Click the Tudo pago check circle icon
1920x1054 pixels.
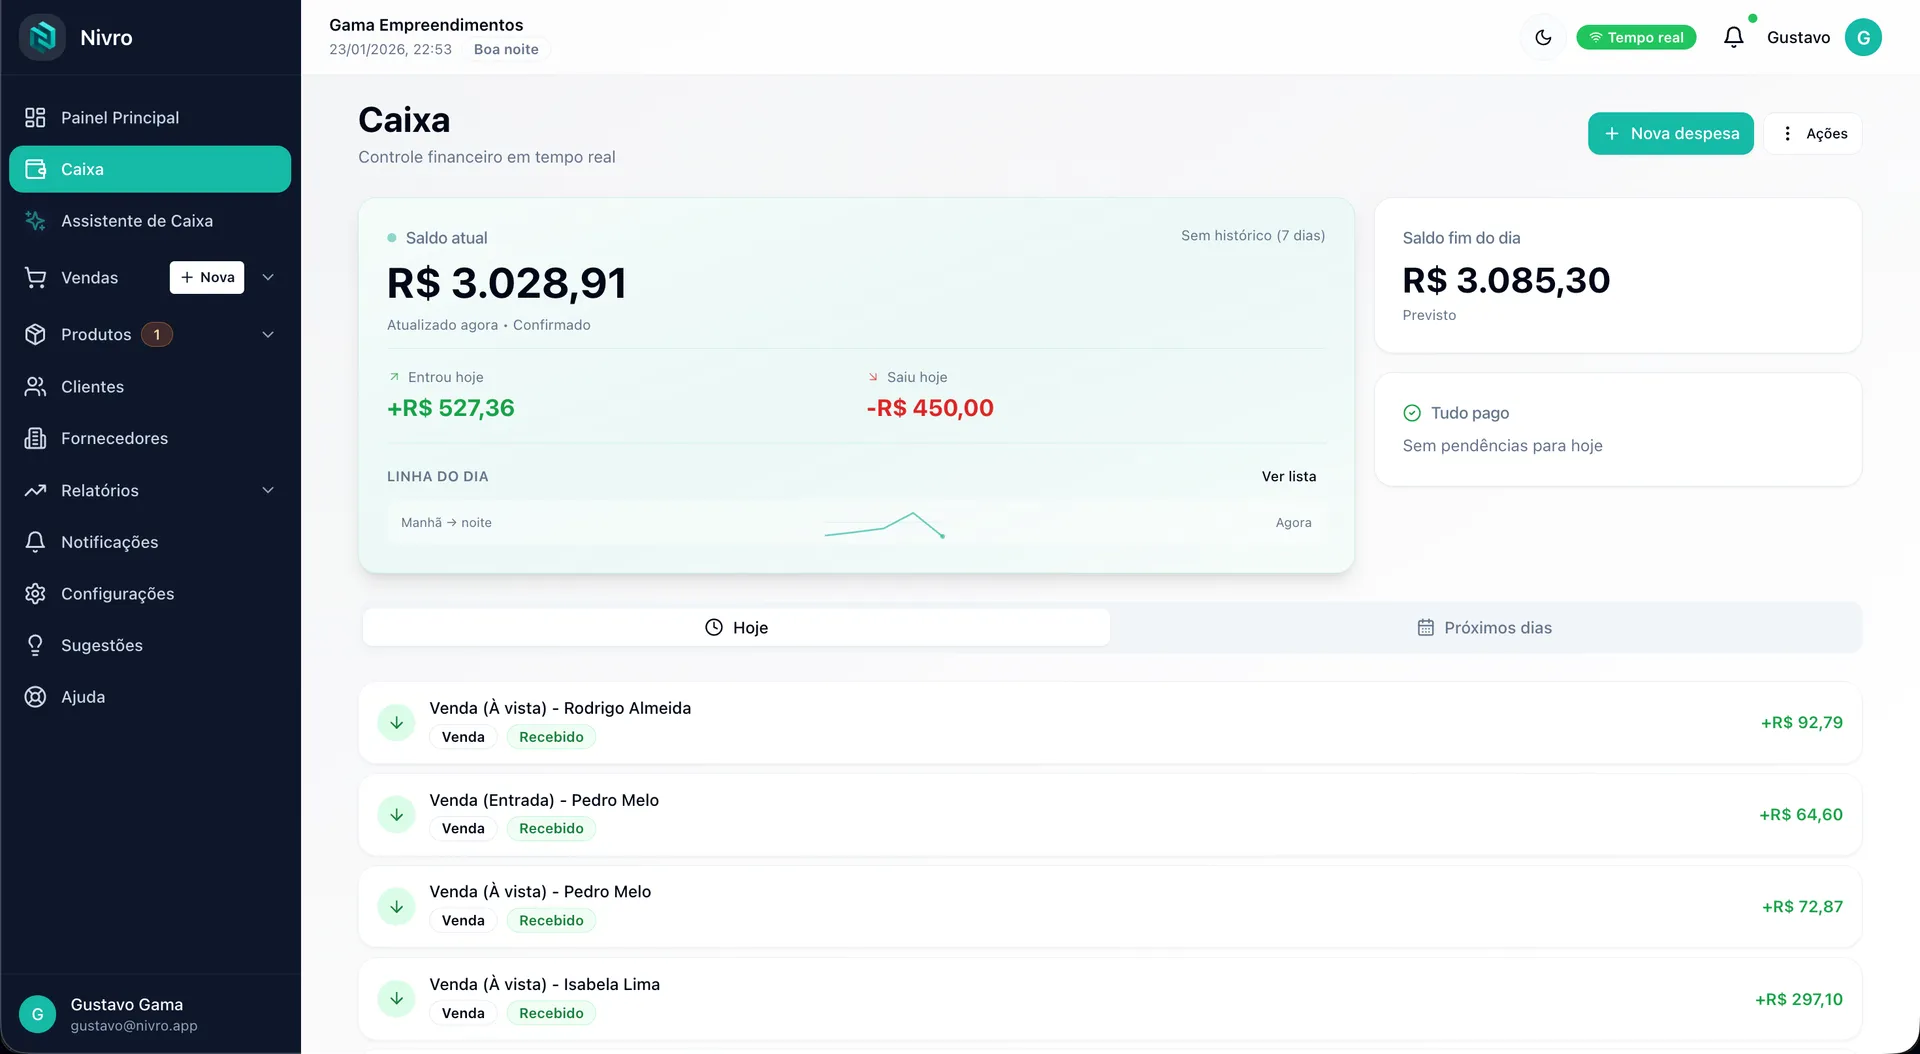coord(1412,413)
